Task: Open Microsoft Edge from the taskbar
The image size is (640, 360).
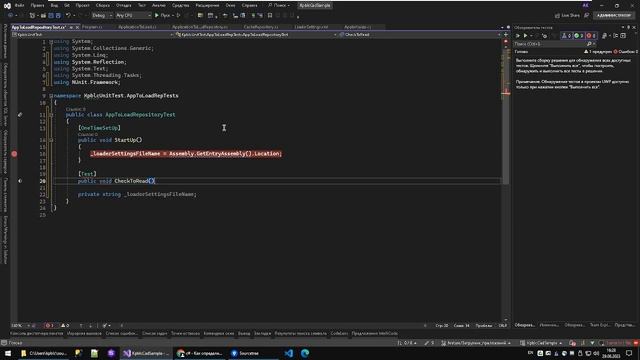Action: point(305,353)
